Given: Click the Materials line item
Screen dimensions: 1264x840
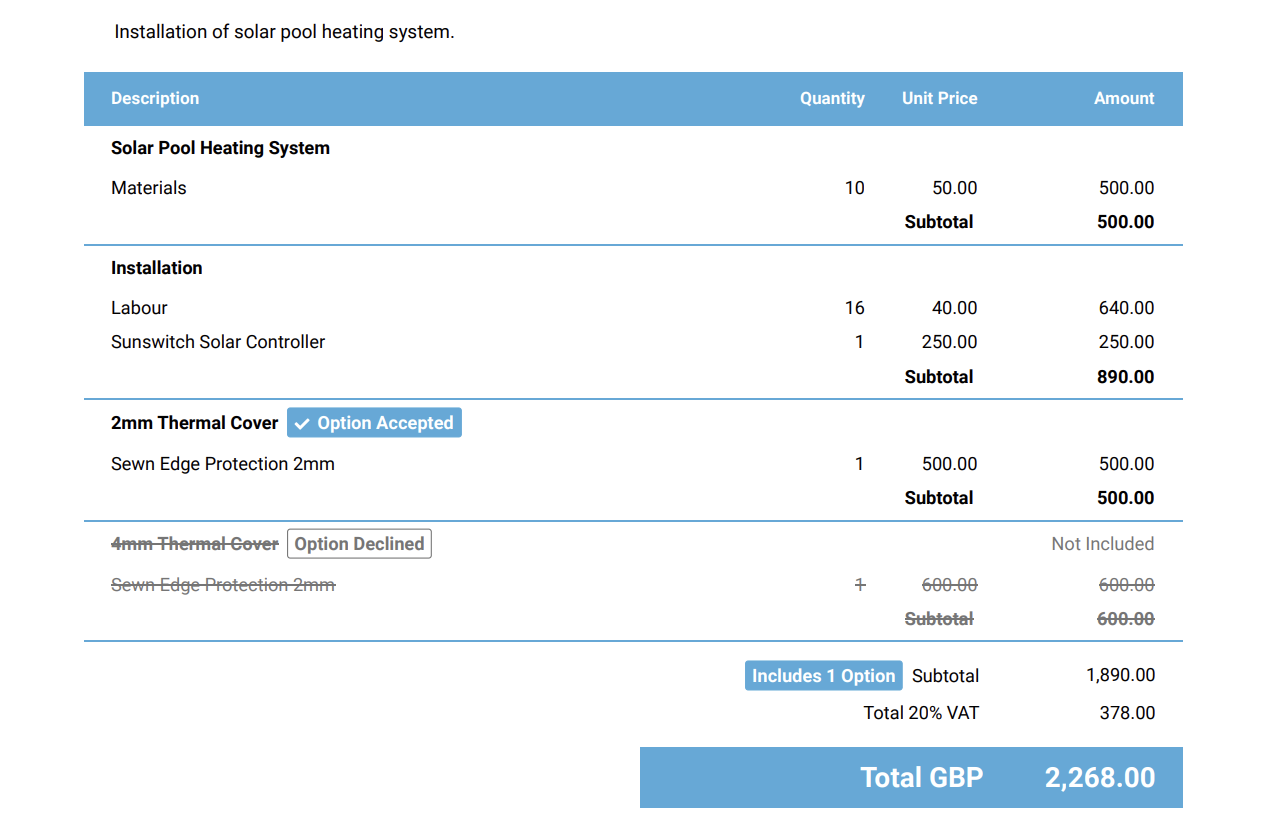Looking at the screenshot, I should 148,188.
